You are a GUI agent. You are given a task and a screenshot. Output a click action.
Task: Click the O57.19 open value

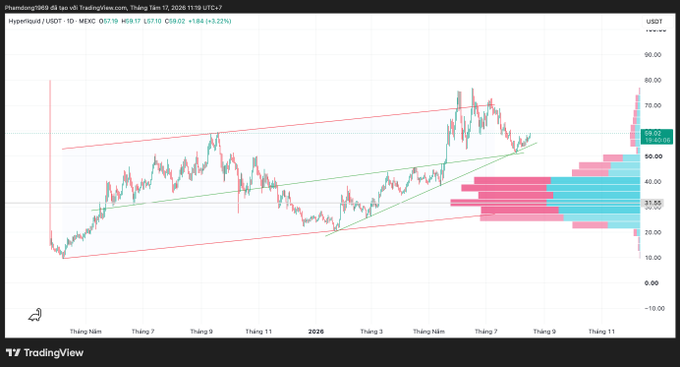point(108,21)
